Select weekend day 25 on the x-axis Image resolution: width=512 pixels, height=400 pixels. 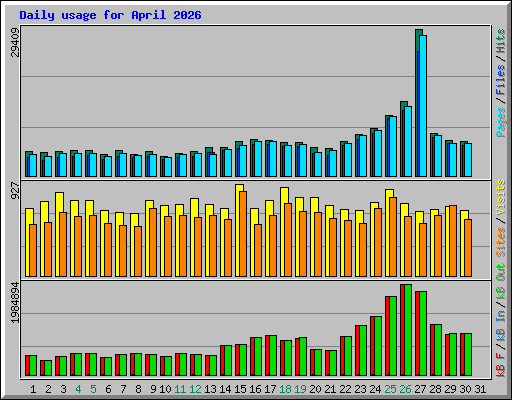(x=390, y=389)
